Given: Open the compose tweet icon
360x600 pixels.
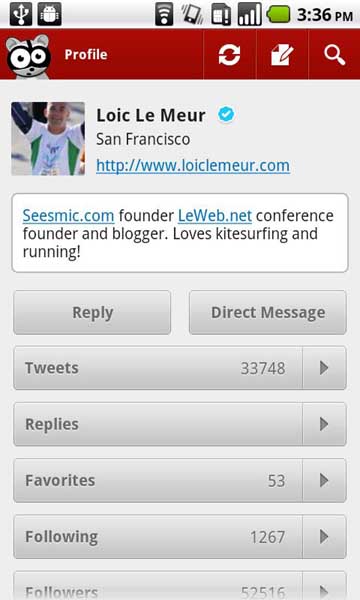Looking at the screenshot, I should [282, 55].
